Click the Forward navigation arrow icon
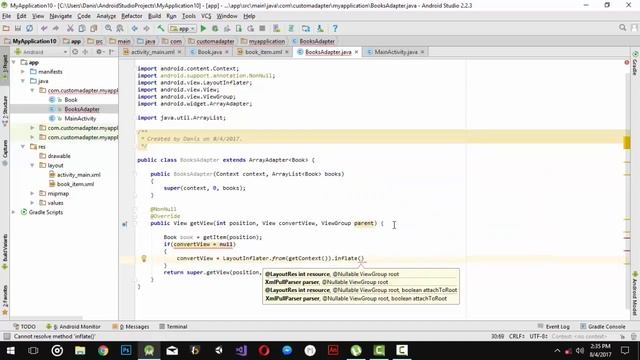Viewport: 640px width, 360px height. pos(146,29)
